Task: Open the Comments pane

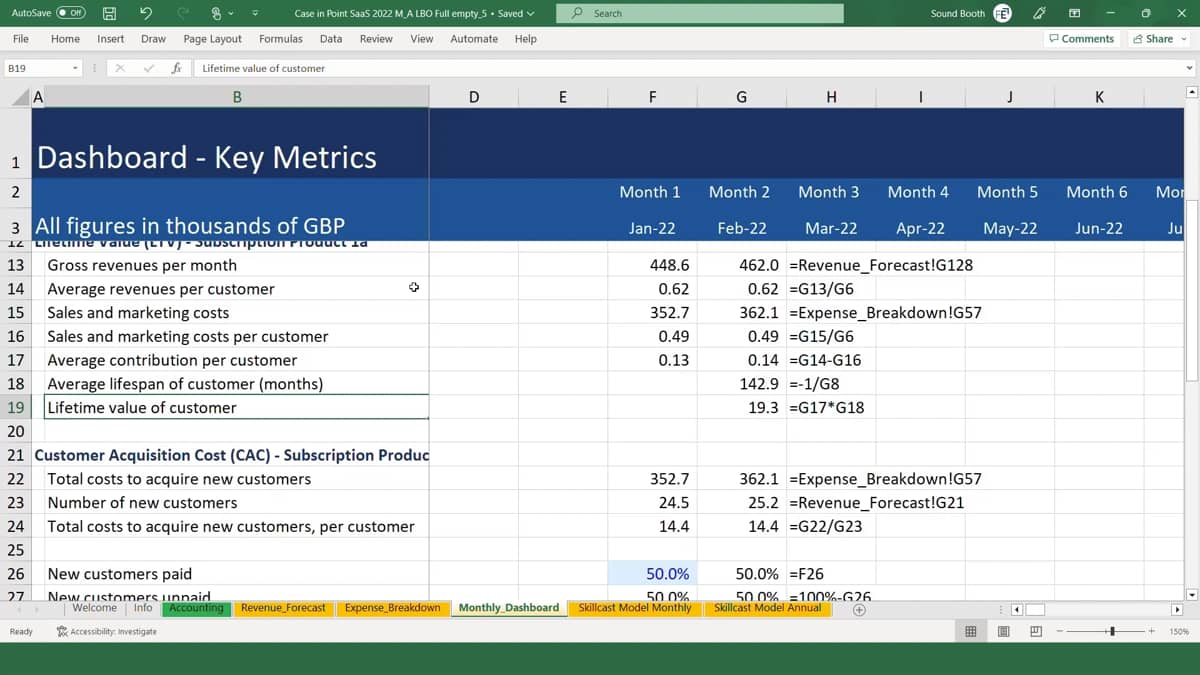Action: (1082, 39)
